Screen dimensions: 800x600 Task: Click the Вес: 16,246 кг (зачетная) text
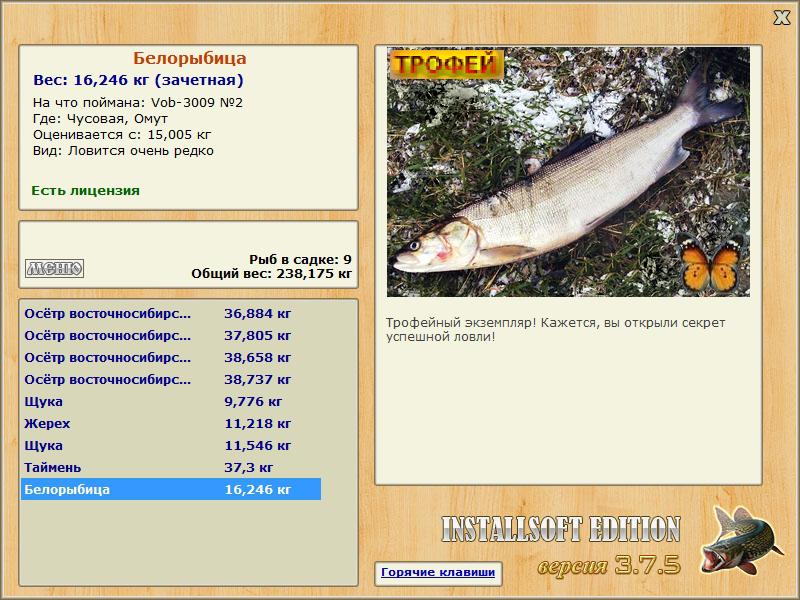tap(138, 80)
